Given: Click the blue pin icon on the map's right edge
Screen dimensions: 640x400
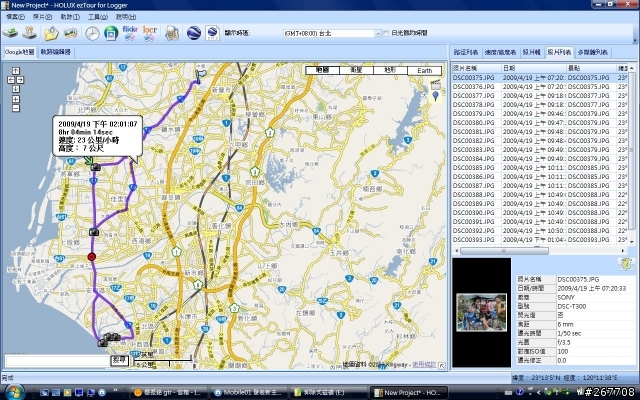Looking at the screenshot, I should [x=436, y=96].
